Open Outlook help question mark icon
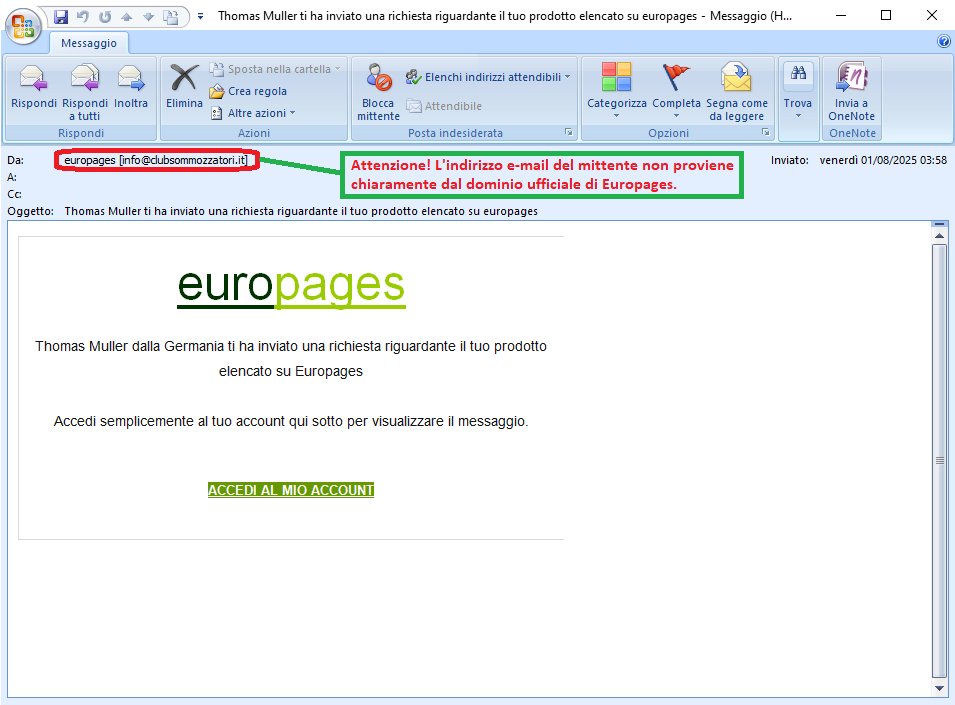 click(x=943, y=41)
